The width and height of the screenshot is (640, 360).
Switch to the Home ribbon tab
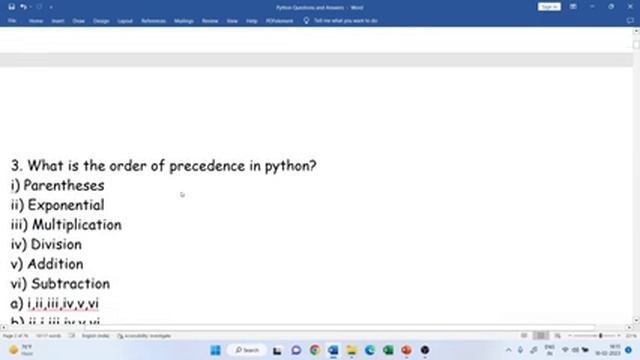click(x=36, y=21)
